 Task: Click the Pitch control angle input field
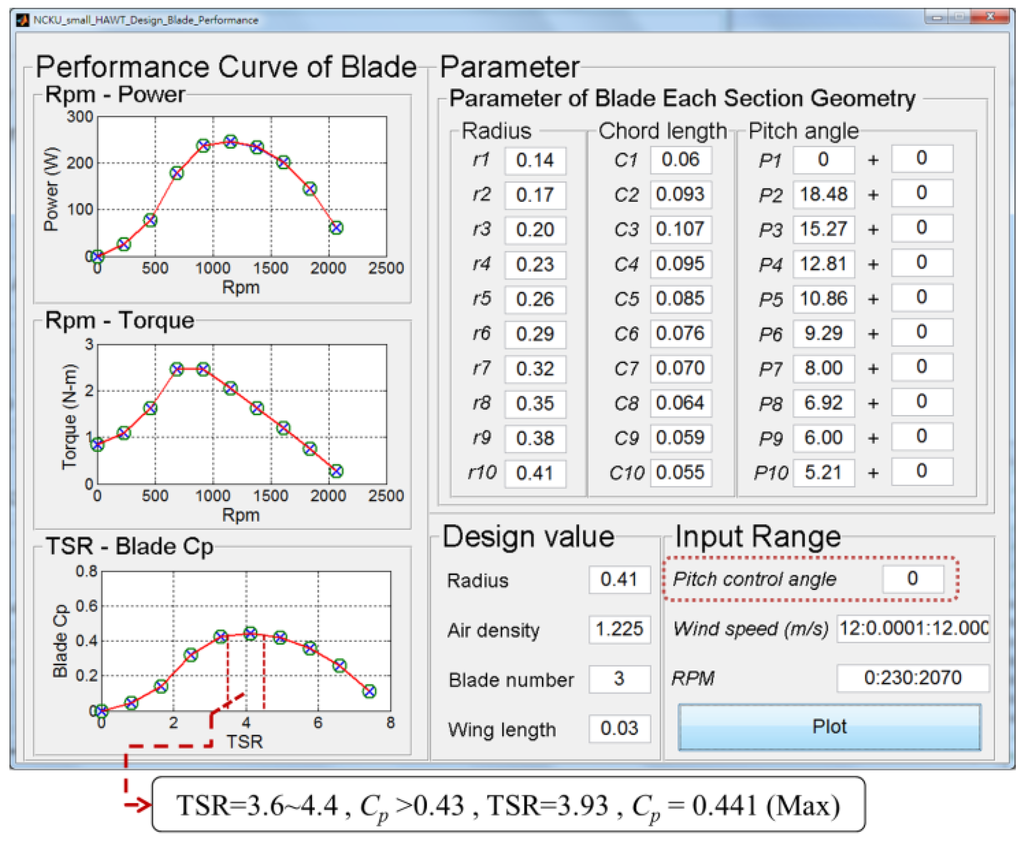coord(912,579)
